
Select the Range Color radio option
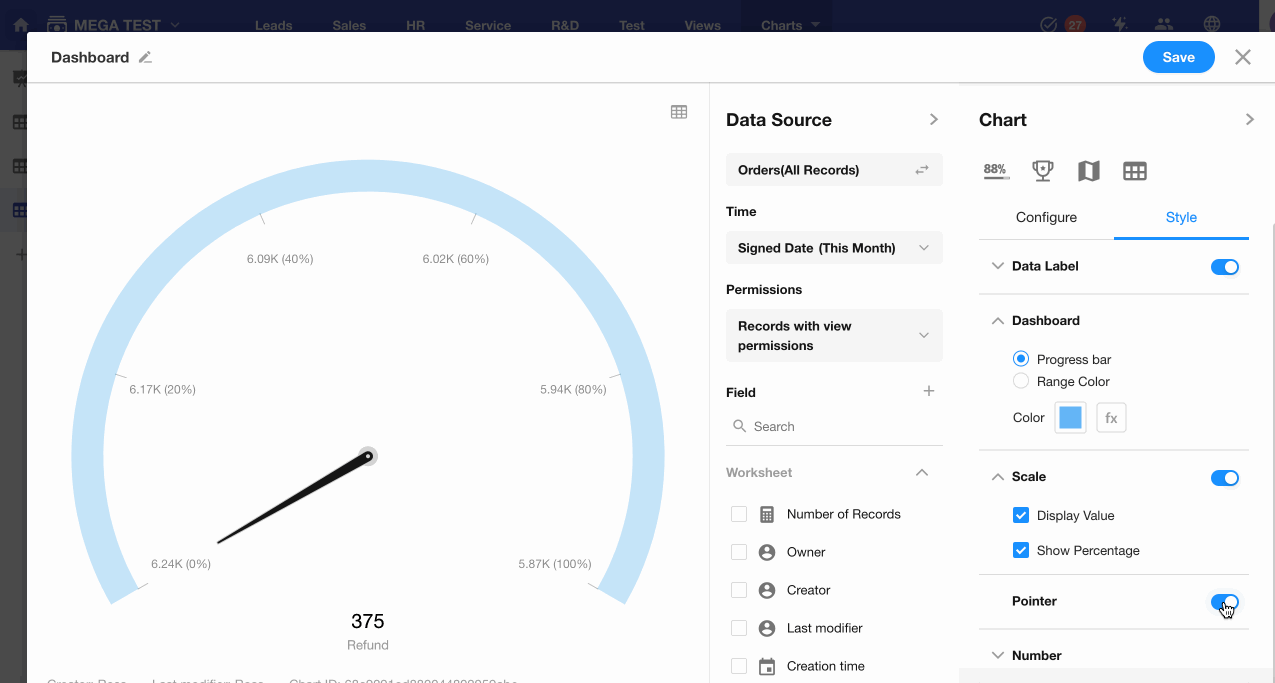point(1021,381)
